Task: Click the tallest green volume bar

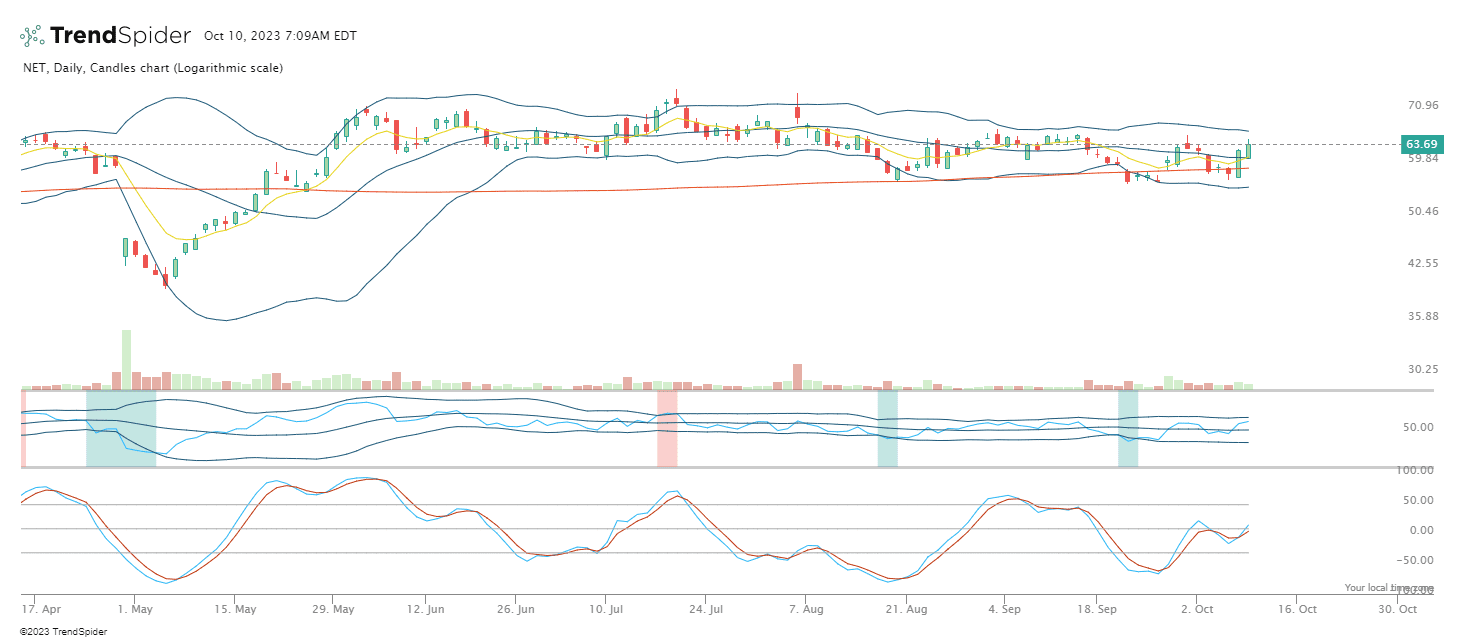Action: point(126,359)
